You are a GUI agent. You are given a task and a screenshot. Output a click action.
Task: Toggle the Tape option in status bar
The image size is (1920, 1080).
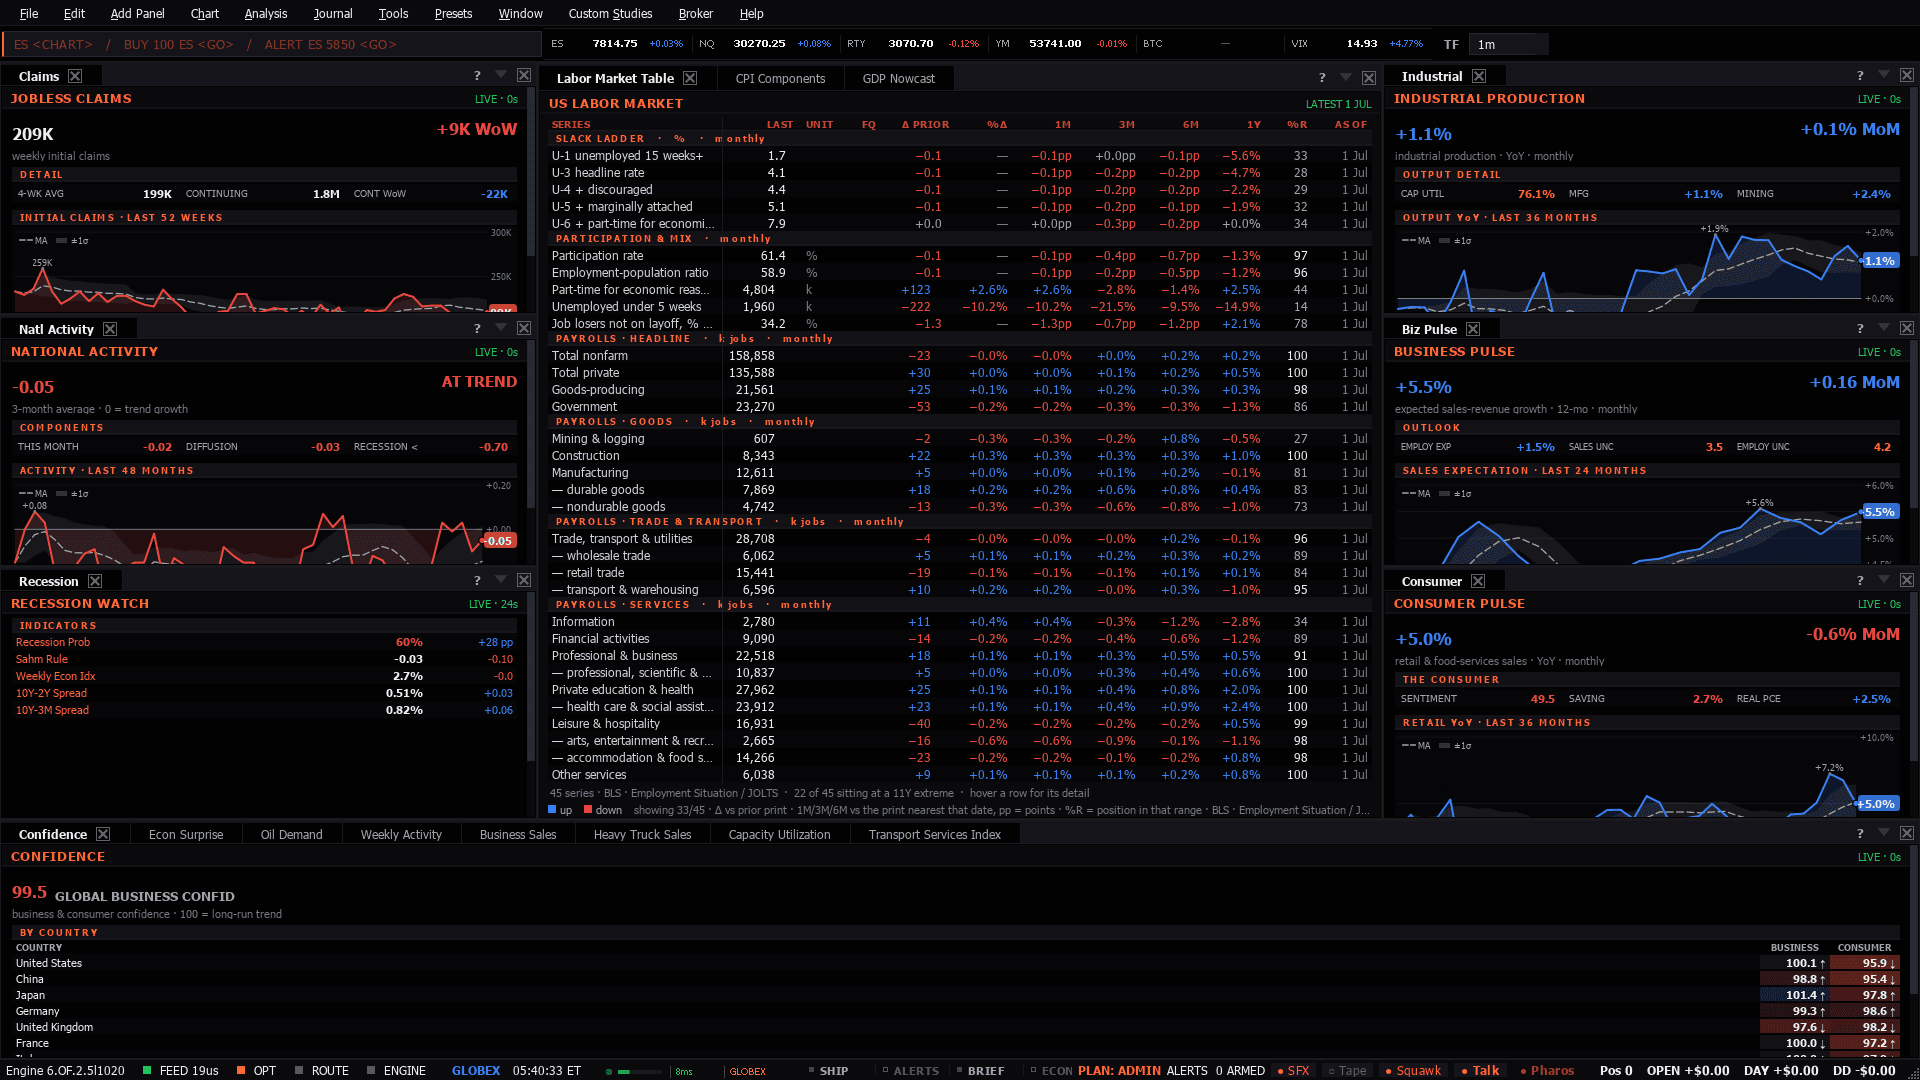click(x=1347, y=1070)
